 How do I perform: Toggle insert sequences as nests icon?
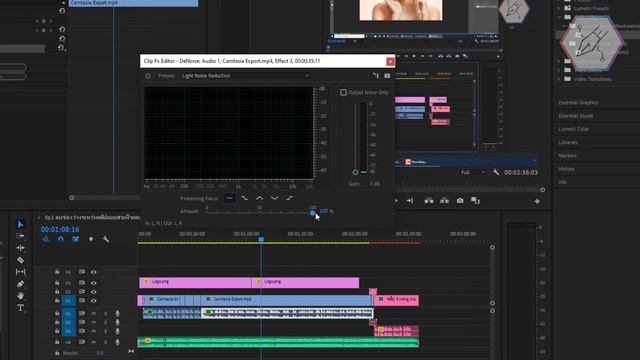point(46,239)
